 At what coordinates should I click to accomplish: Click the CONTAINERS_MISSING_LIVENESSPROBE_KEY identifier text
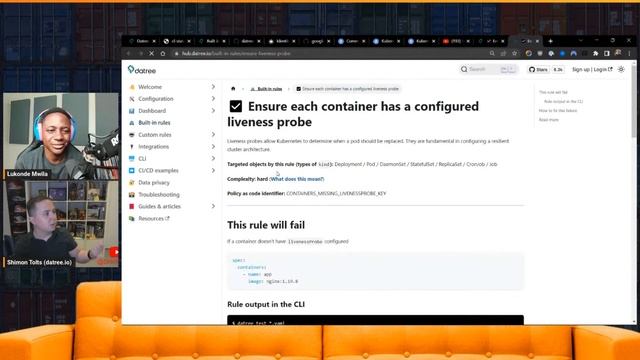[336, 193]
